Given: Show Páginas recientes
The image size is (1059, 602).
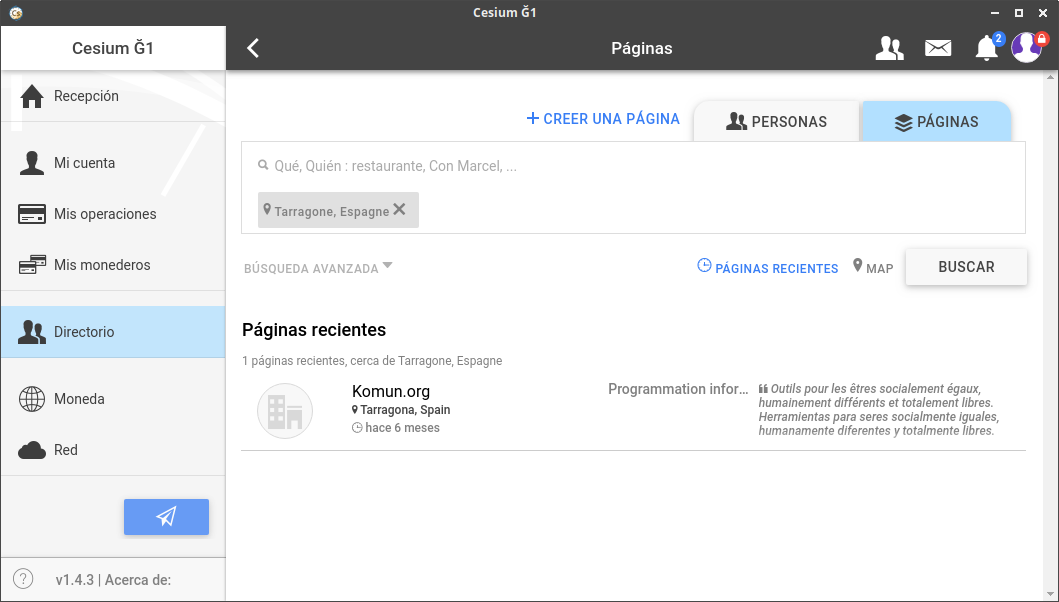Looking at the screenshot, I should (x=768, y=268).
